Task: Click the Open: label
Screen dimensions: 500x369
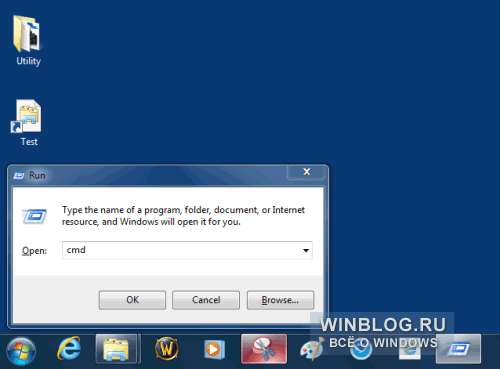Action: (34, 251)
